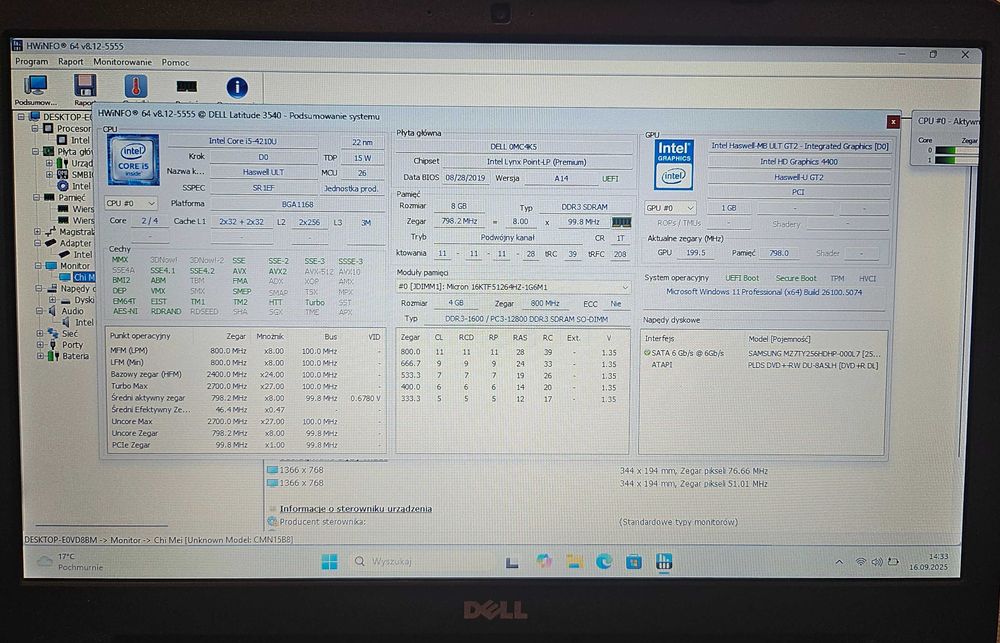Open the Raport menu
Viewport: 1000px width, 643px height.
point(71,62)
